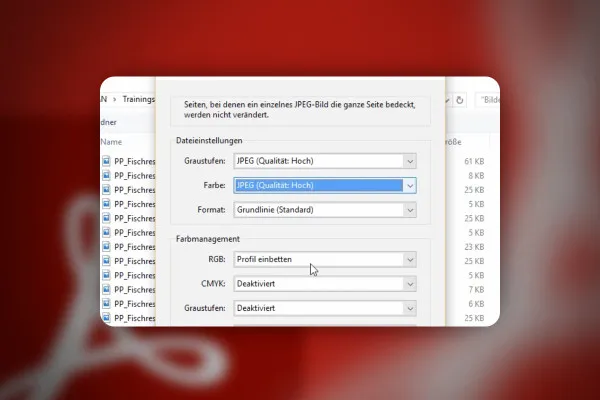Open the Graustufen dropdown under Farbmanagement
The image size is (600, 400).
[324, 309]
